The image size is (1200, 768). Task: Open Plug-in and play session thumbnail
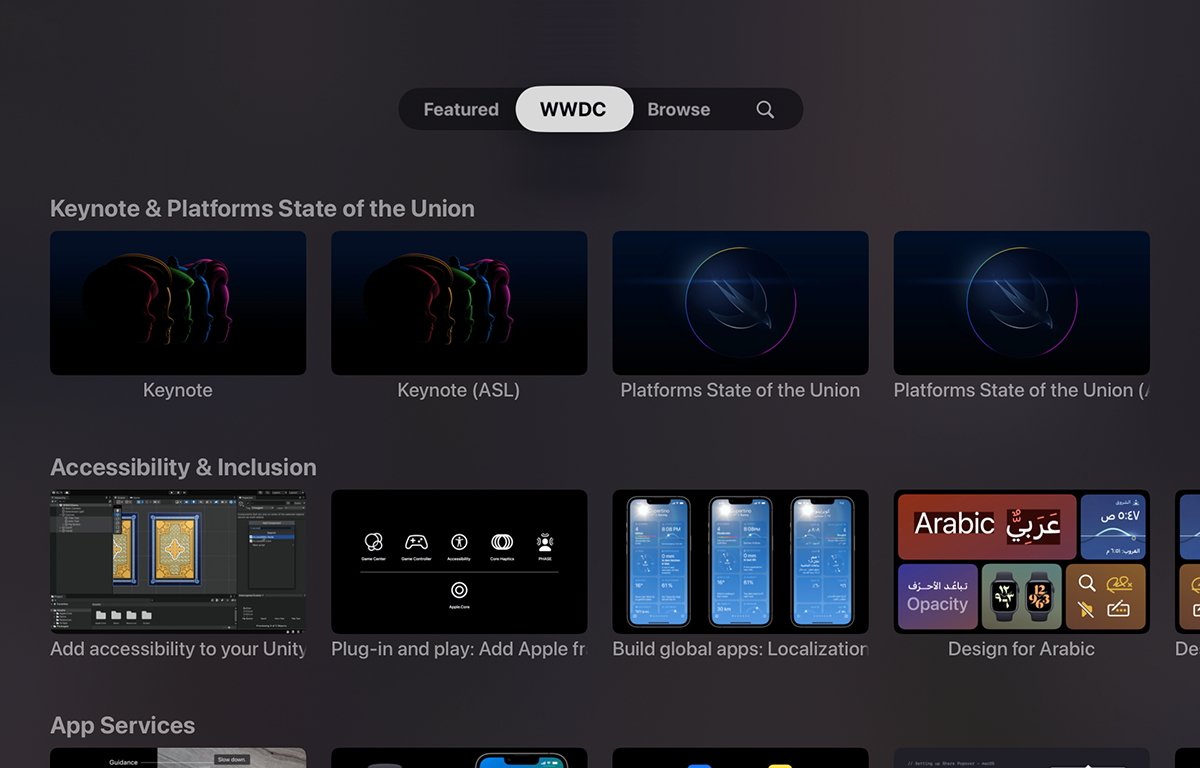(459, 561)
